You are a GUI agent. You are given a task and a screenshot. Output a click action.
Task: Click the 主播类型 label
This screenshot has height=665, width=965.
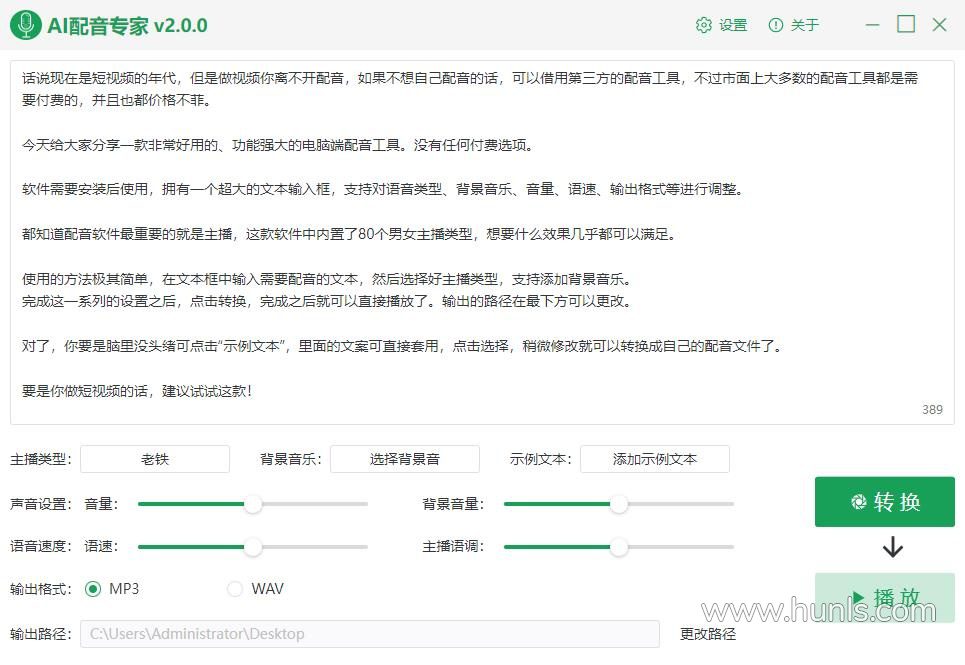(41, 460)
